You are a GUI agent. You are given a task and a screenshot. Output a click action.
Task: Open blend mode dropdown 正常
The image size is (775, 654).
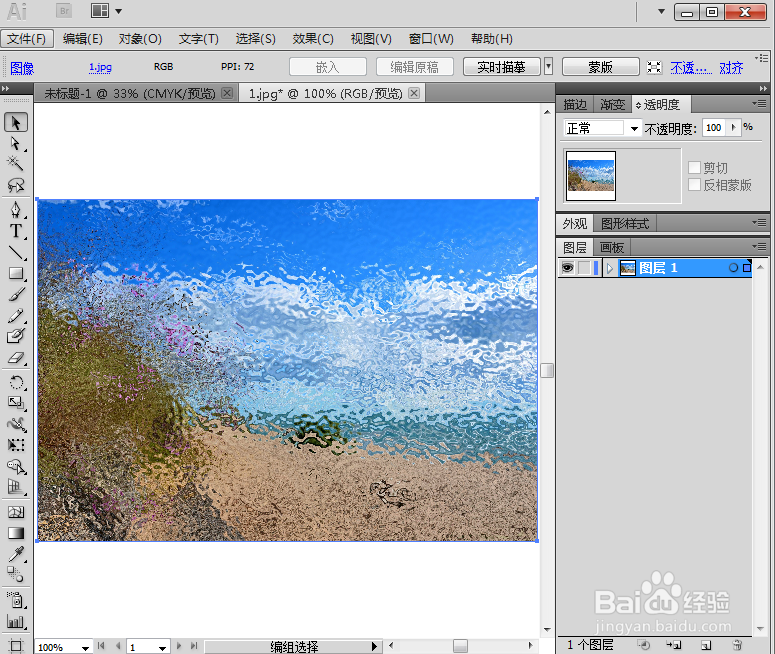click(x=634, y=129)
